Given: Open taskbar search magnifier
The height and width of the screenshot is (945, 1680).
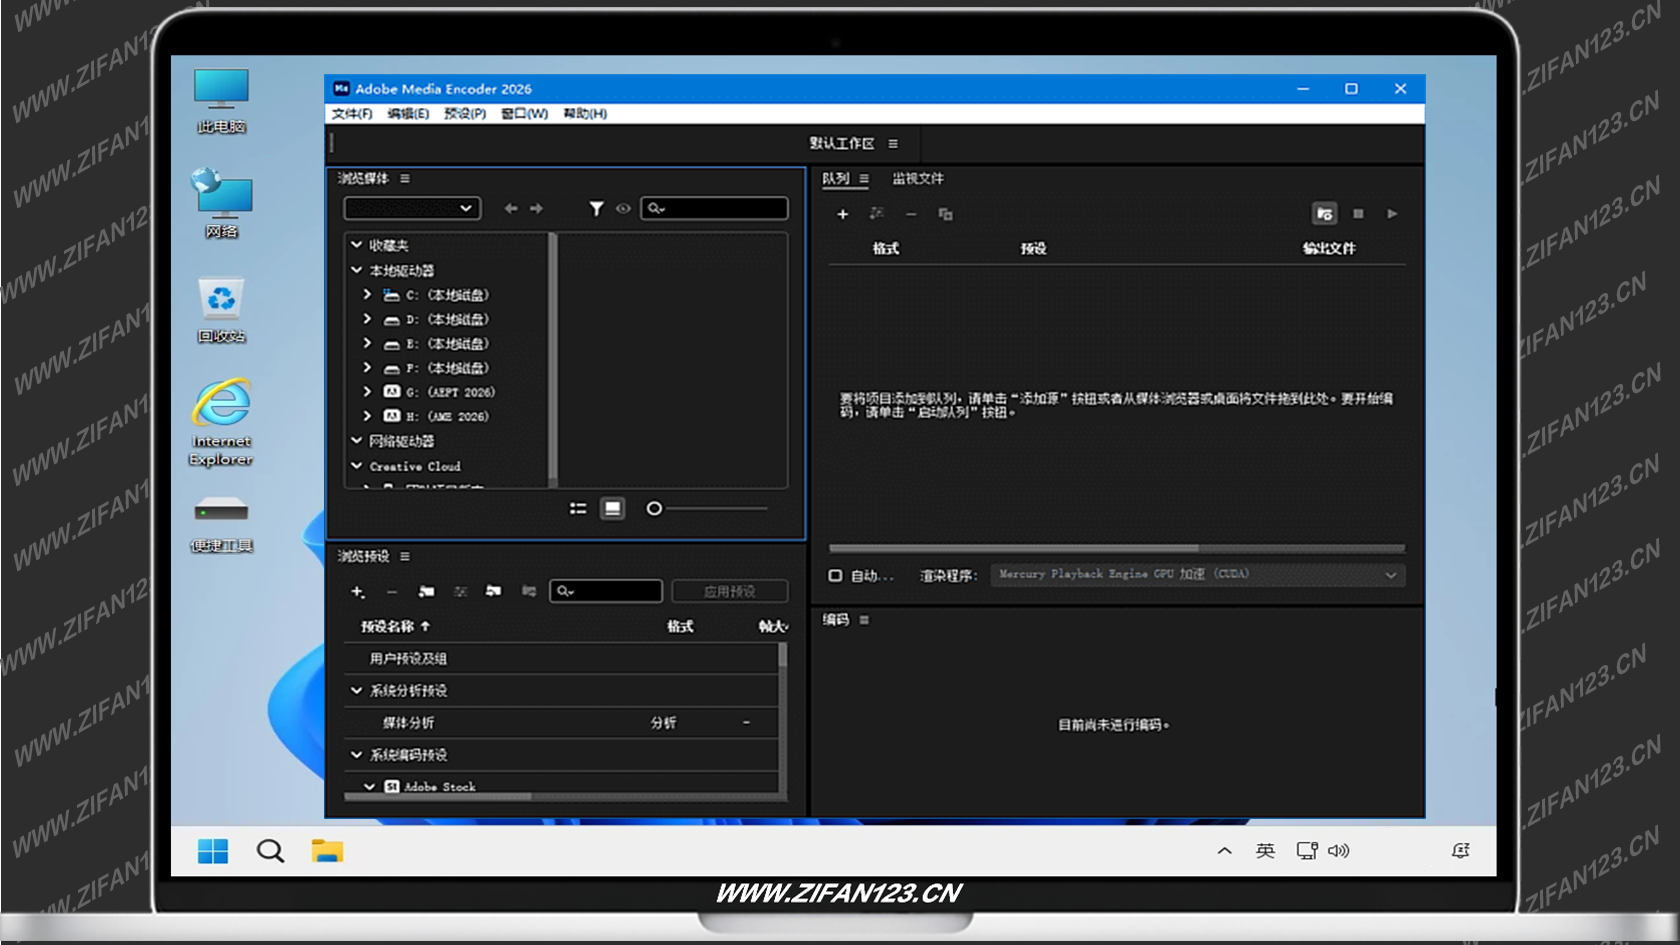Looking at the screenshot, I should (x=270, y=851).
